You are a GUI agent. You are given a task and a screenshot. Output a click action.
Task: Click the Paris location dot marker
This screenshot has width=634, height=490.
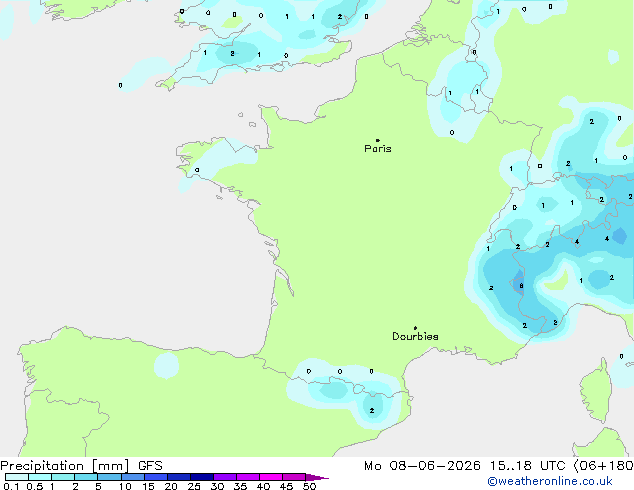[x=378, y=140]
